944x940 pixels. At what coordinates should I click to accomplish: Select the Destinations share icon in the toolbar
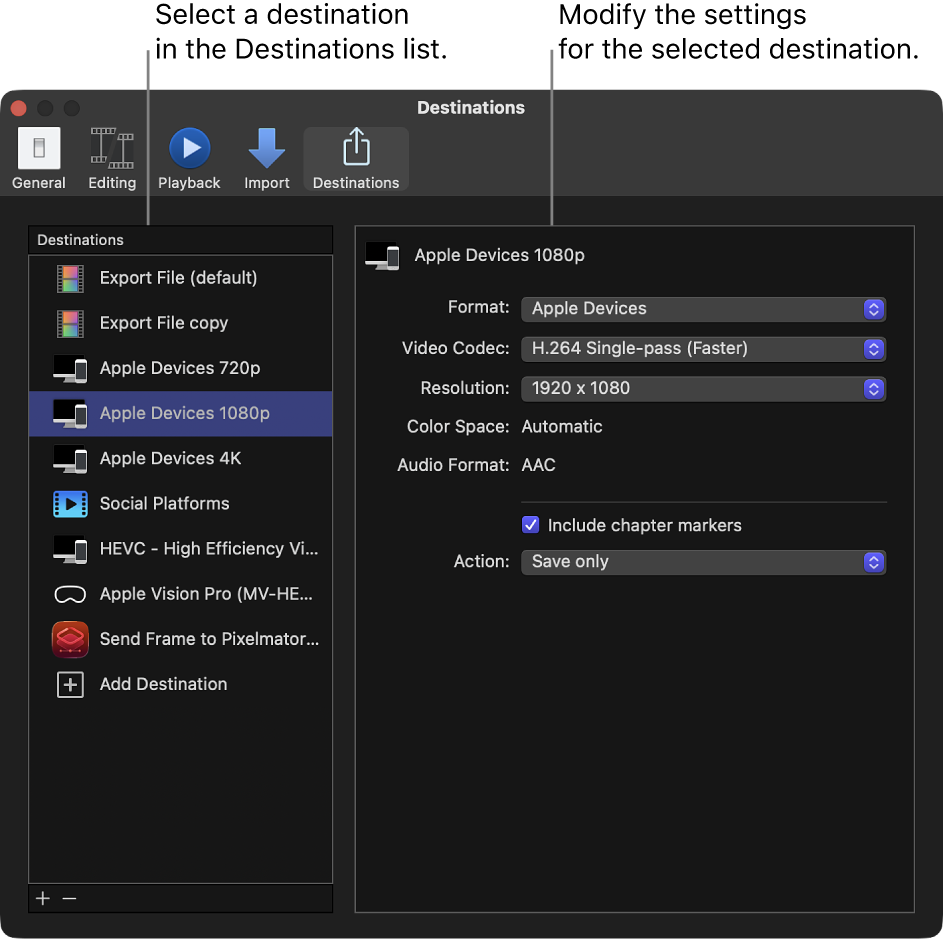click(x=356, y=146)
